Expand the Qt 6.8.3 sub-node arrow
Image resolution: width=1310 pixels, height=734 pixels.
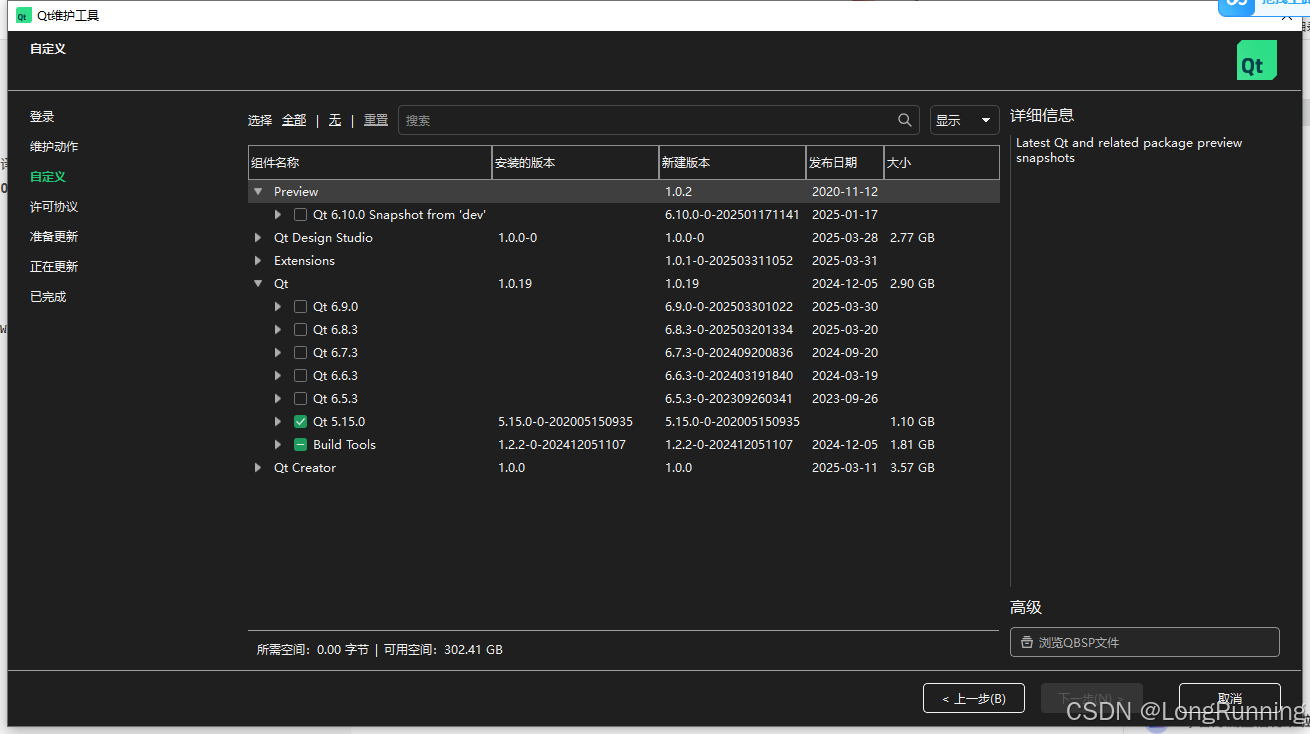278,330
